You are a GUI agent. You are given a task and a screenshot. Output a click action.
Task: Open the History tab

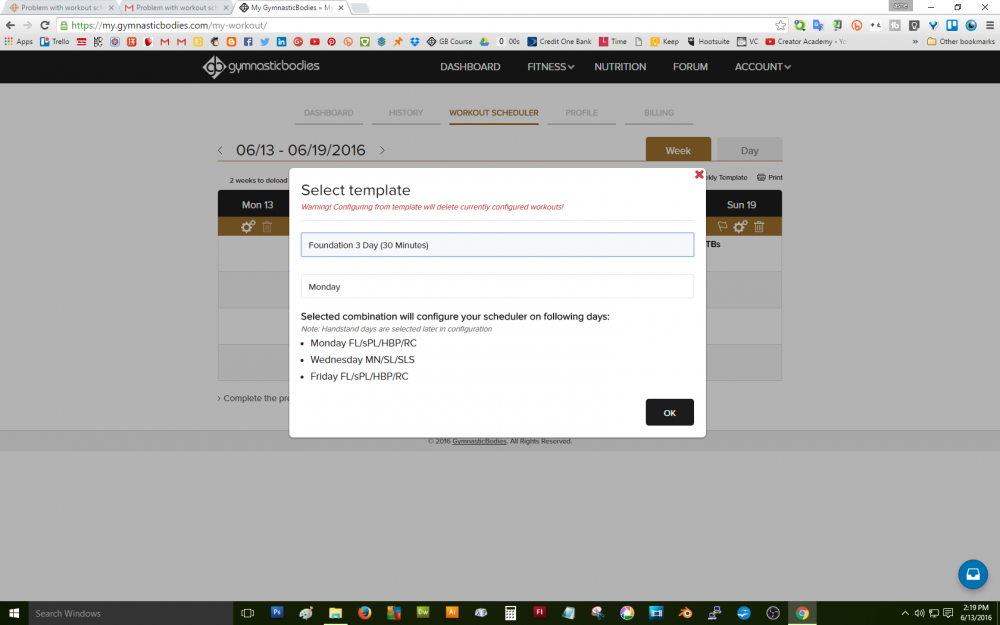[406, 113]
